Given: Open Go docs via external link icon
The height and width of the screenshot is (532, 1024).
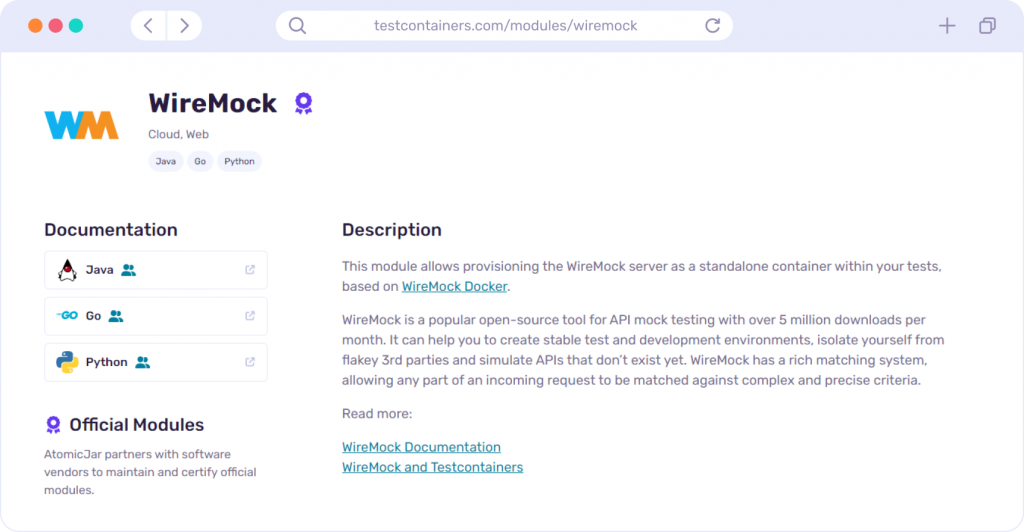Looking at the screenshot, I should click(x=250, y=316).
